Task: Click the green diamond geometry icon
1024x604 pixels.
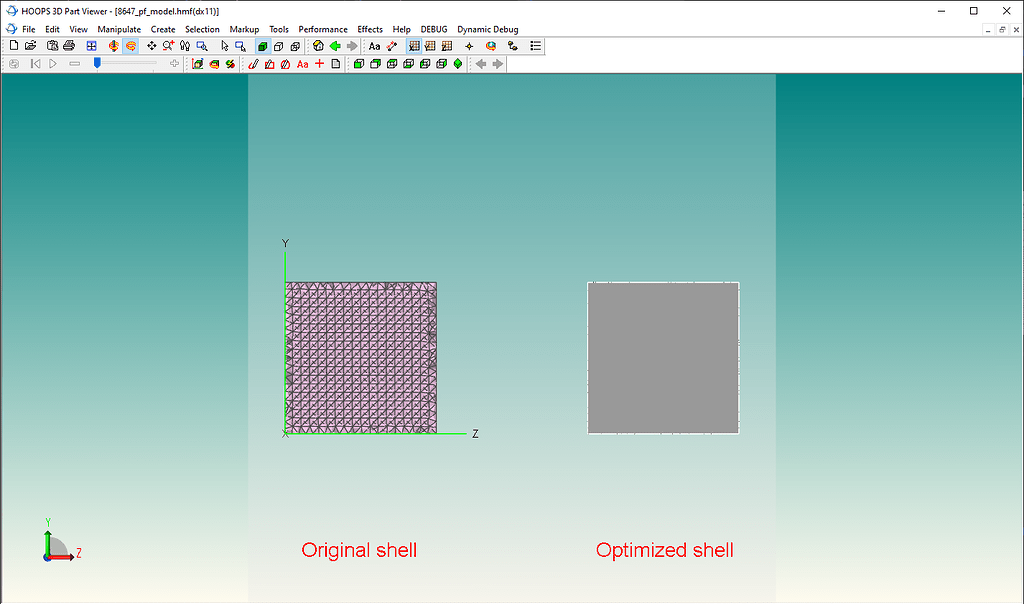Action: 458,63
